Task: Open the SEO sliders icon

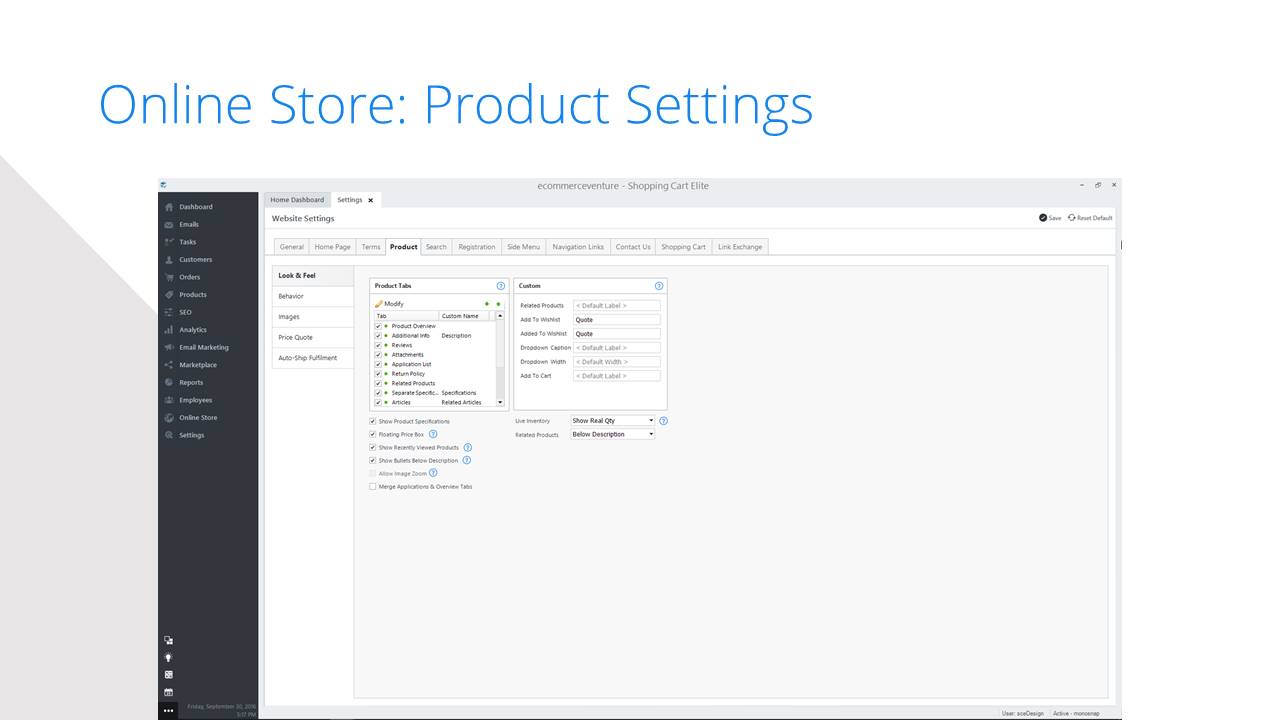Action: coord(169,312)
